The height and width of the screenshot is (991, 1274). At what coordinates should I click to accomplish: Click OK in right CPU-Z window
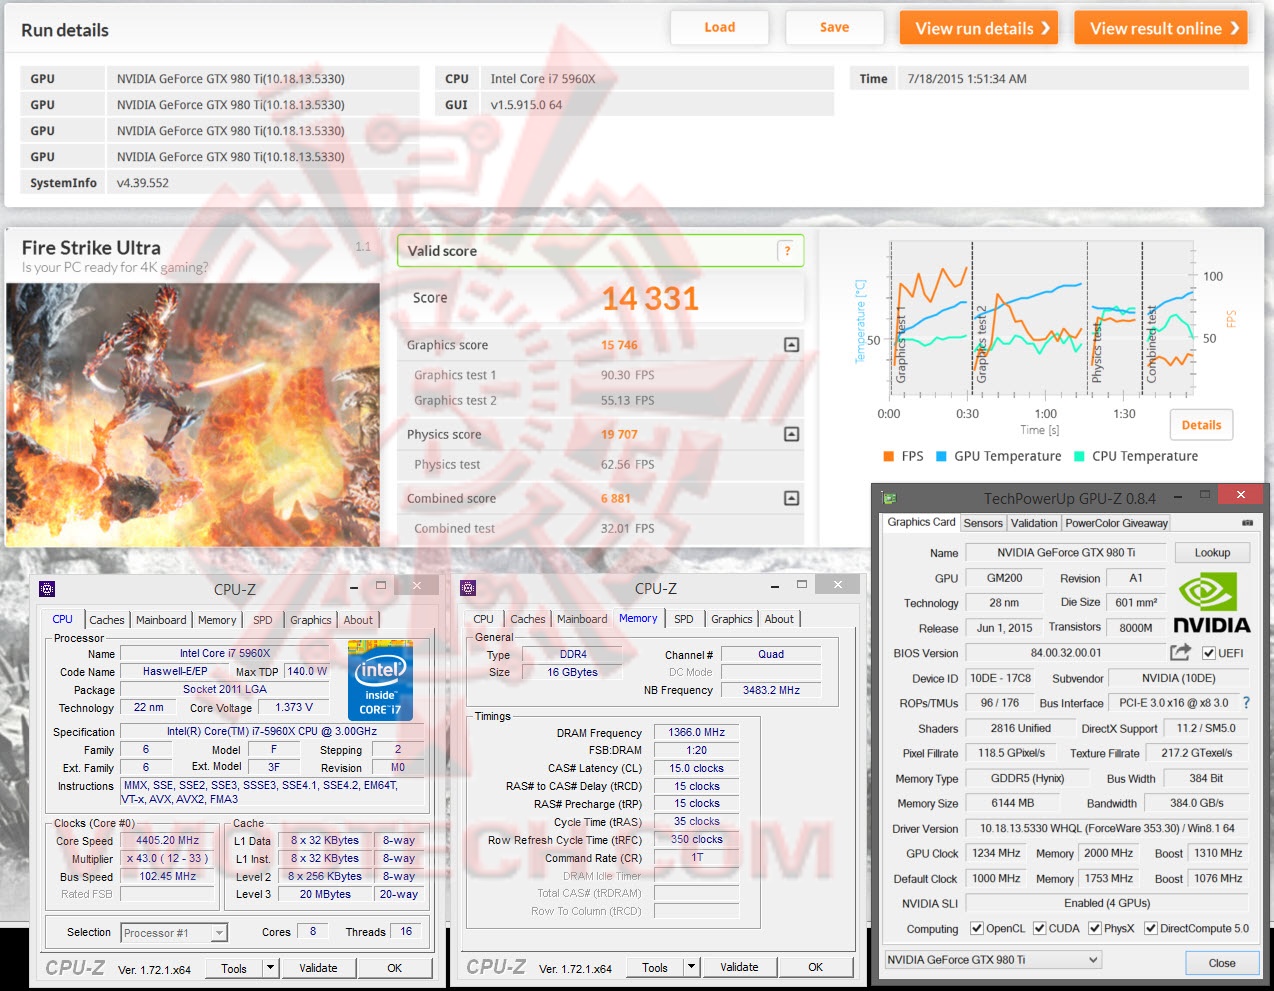[816, 967]
